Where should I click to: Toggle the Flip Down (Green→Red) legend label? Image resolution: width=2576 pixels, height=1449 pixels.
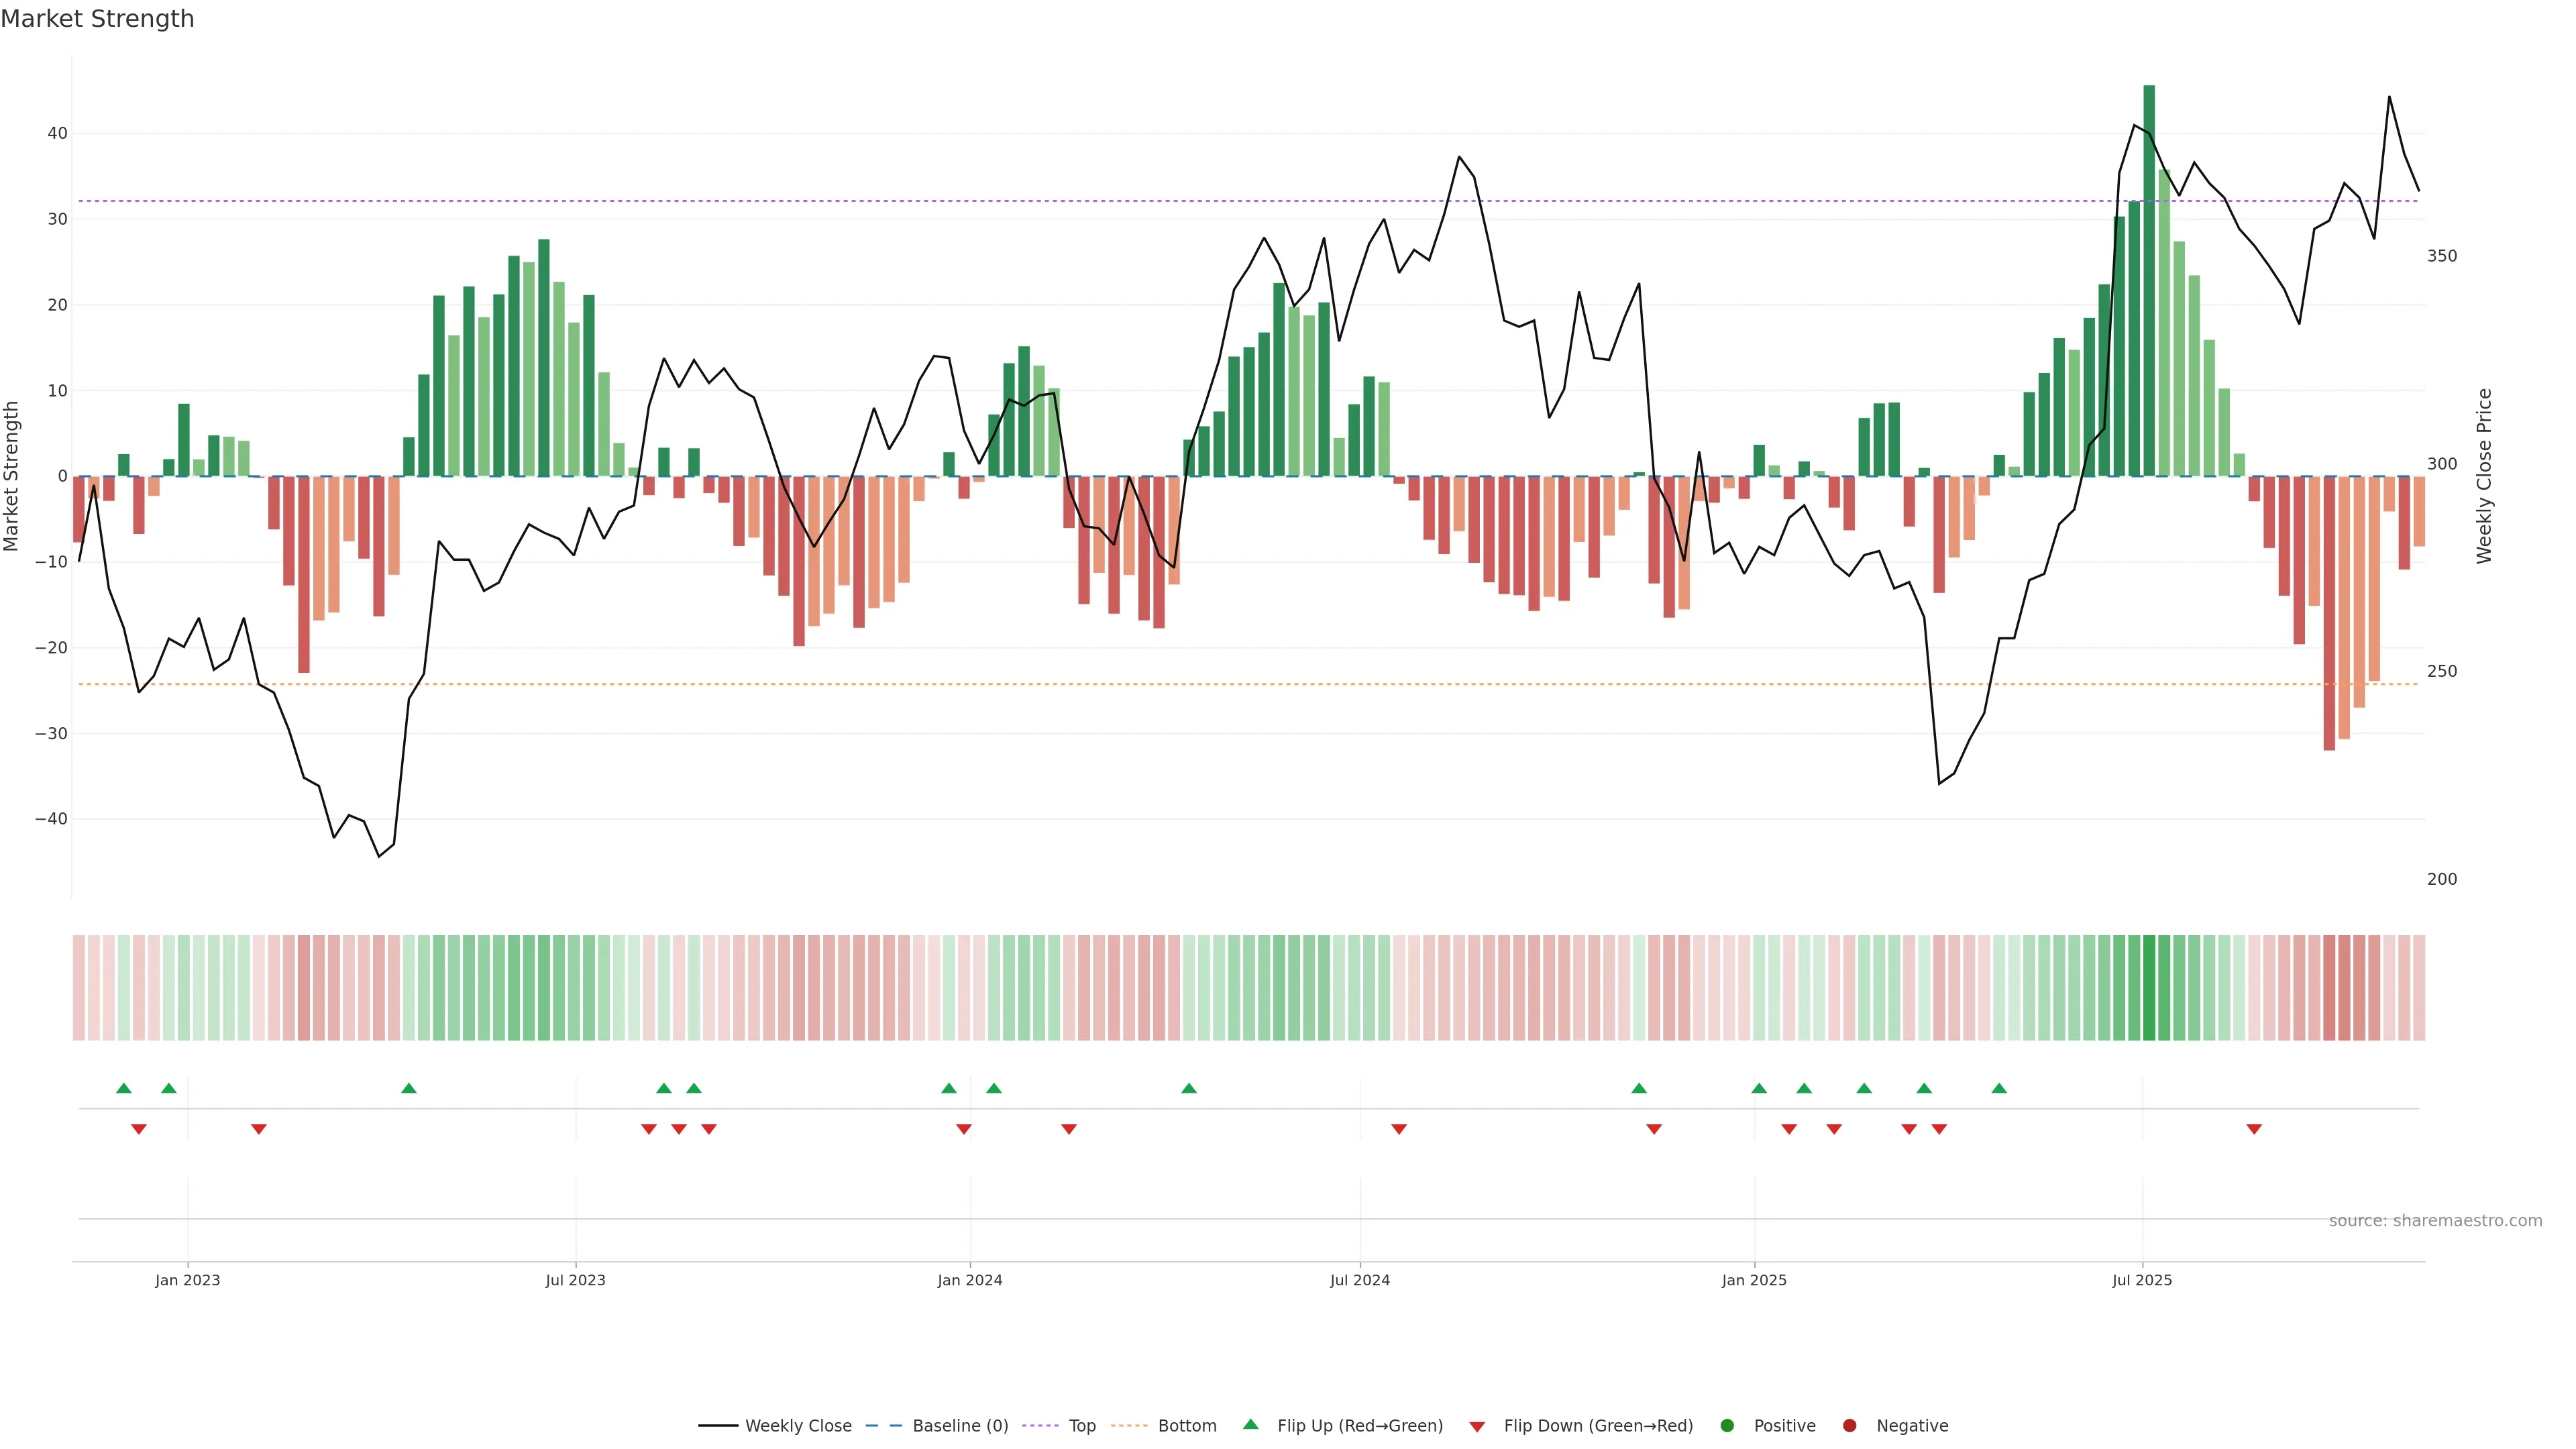pos(1598,1426)
